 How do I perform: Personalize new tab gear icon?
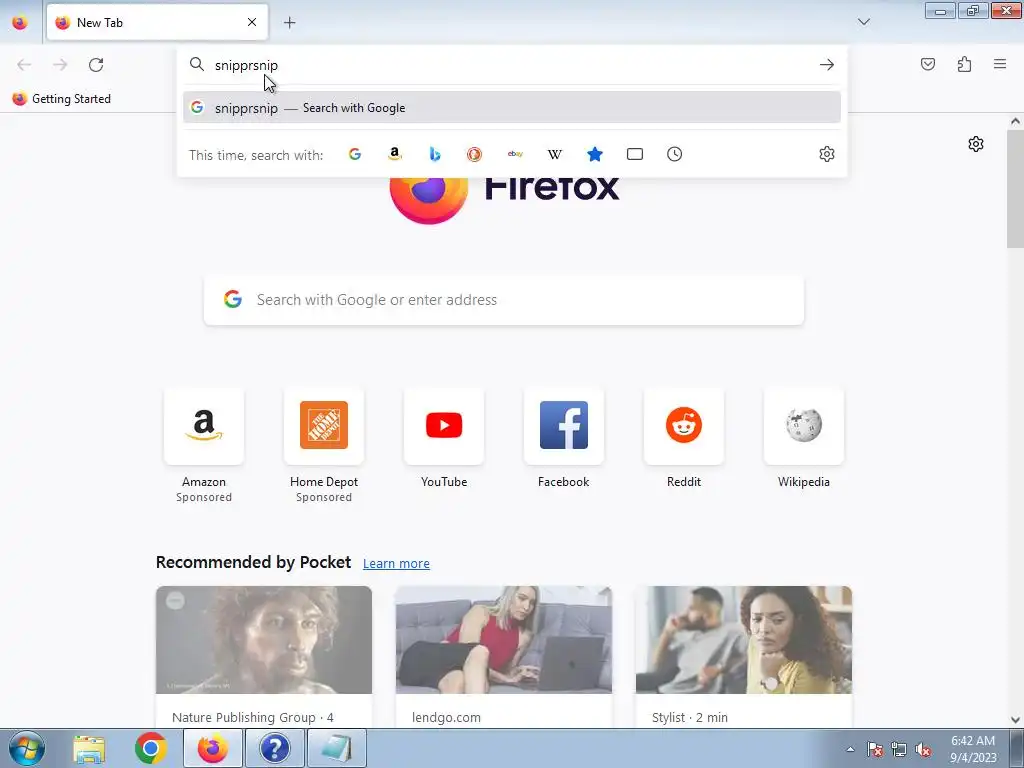[x=976, y=144]
